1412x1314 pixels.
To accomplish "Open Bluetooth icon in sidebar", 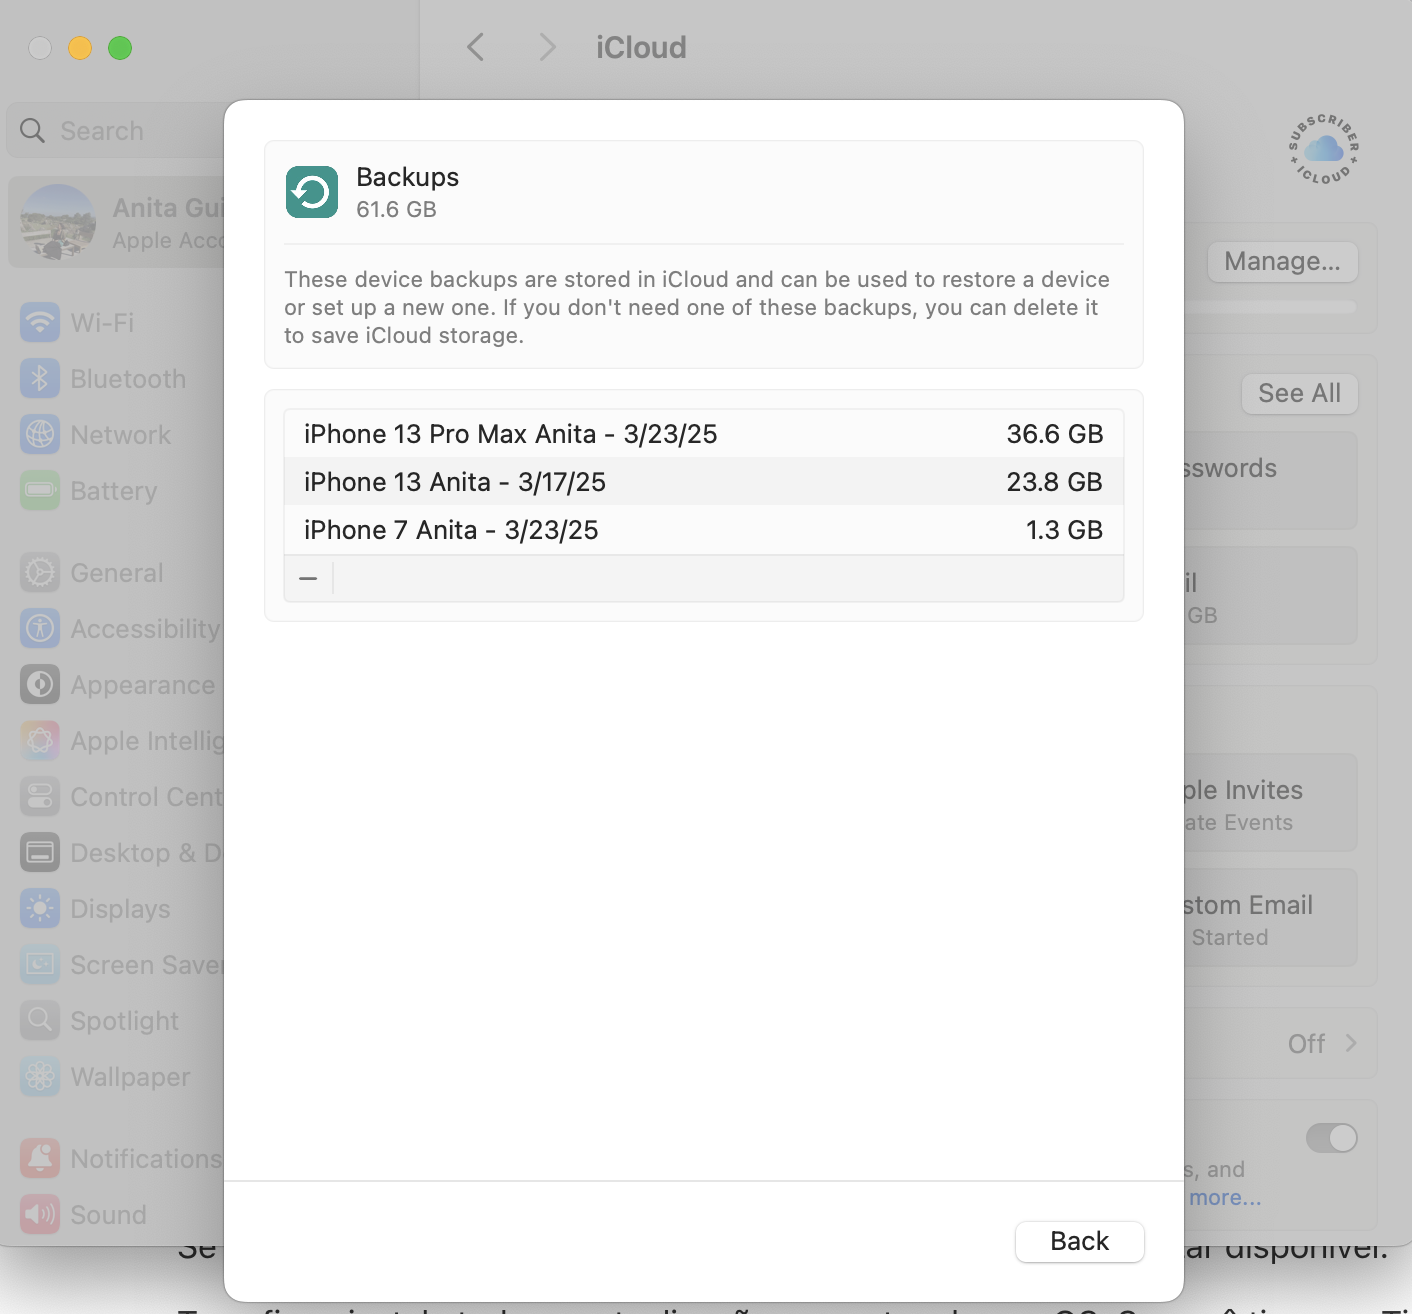I will pos(40,379).
